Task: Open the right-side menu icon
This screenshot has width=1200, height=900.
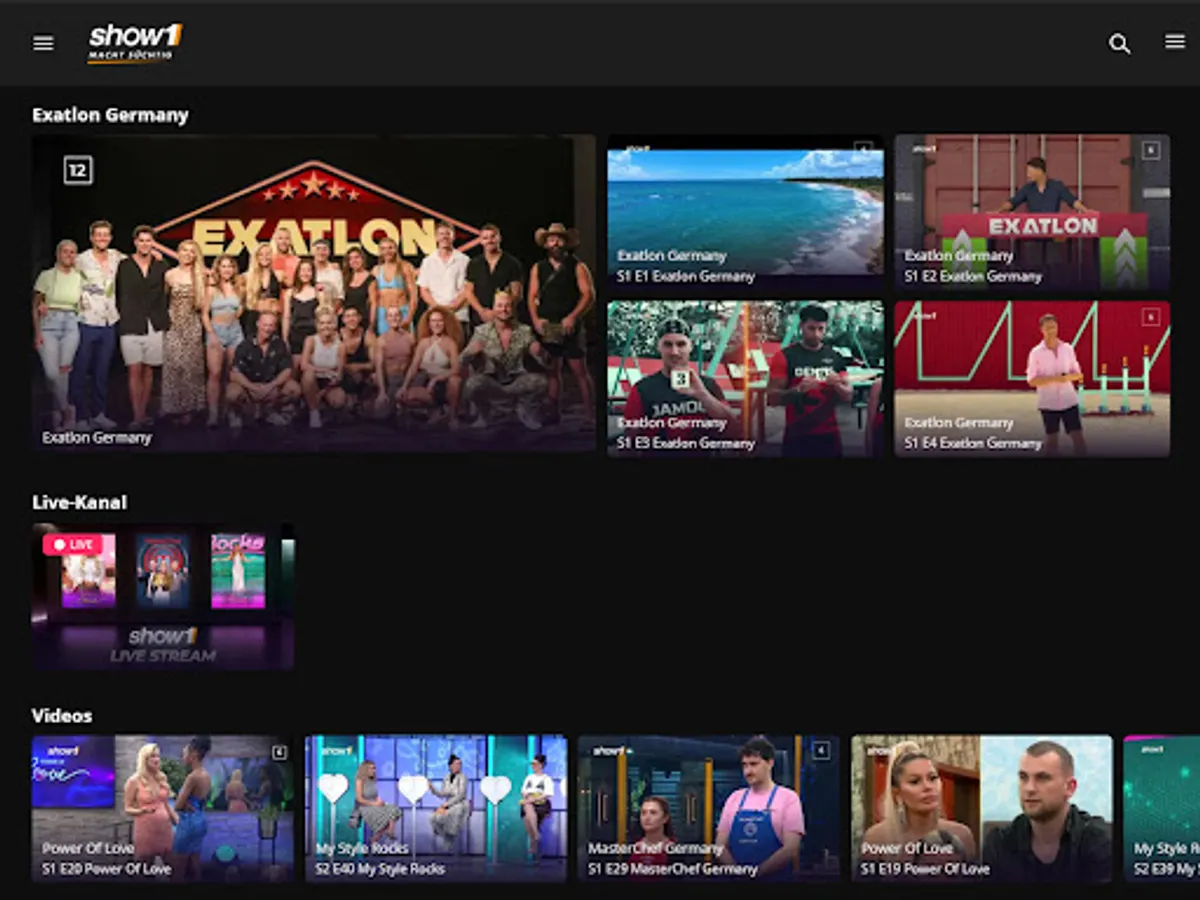Action: [1174, 42]
